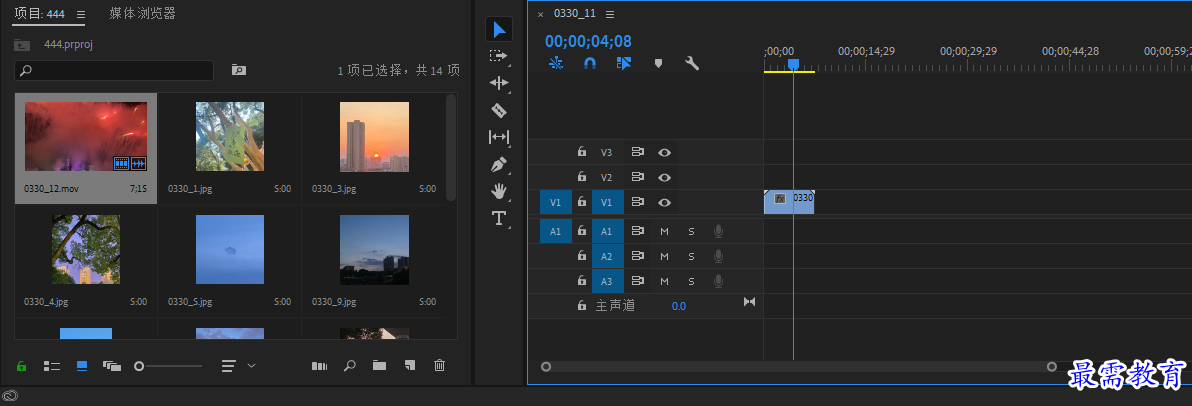Toggle A2 track lock
Screen dimensions: 1192x406
[582, 256]
